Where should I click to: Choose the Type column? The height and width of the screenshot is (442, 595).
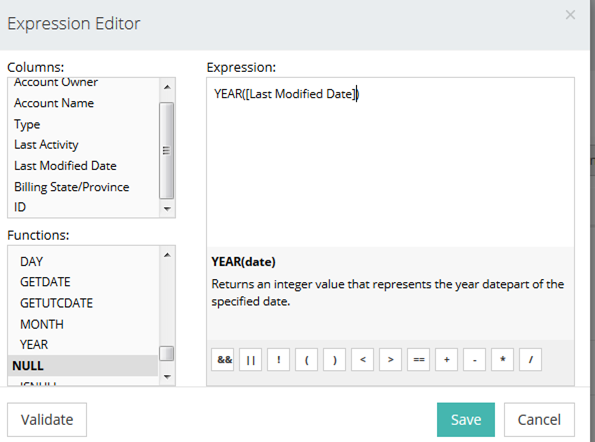tap(27, 124)
